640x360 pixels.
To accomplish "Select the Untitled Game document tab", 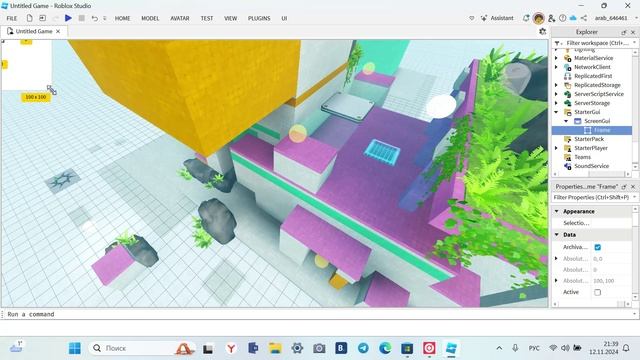I will coord(34,31).
